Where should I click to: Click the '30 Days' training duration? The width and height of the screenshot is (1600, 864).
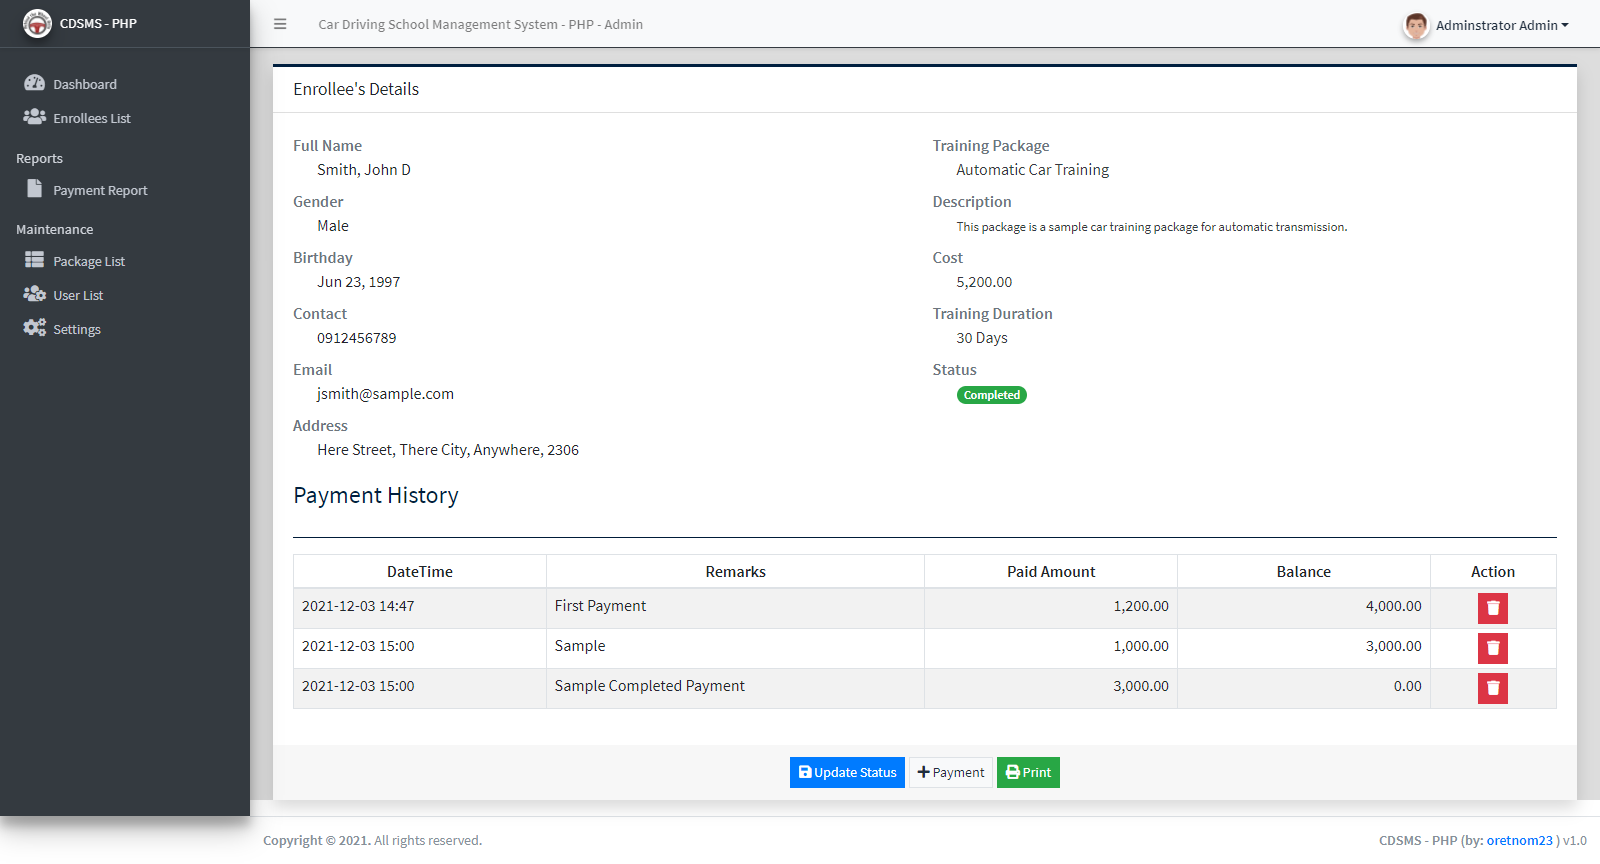pos(982,338)
